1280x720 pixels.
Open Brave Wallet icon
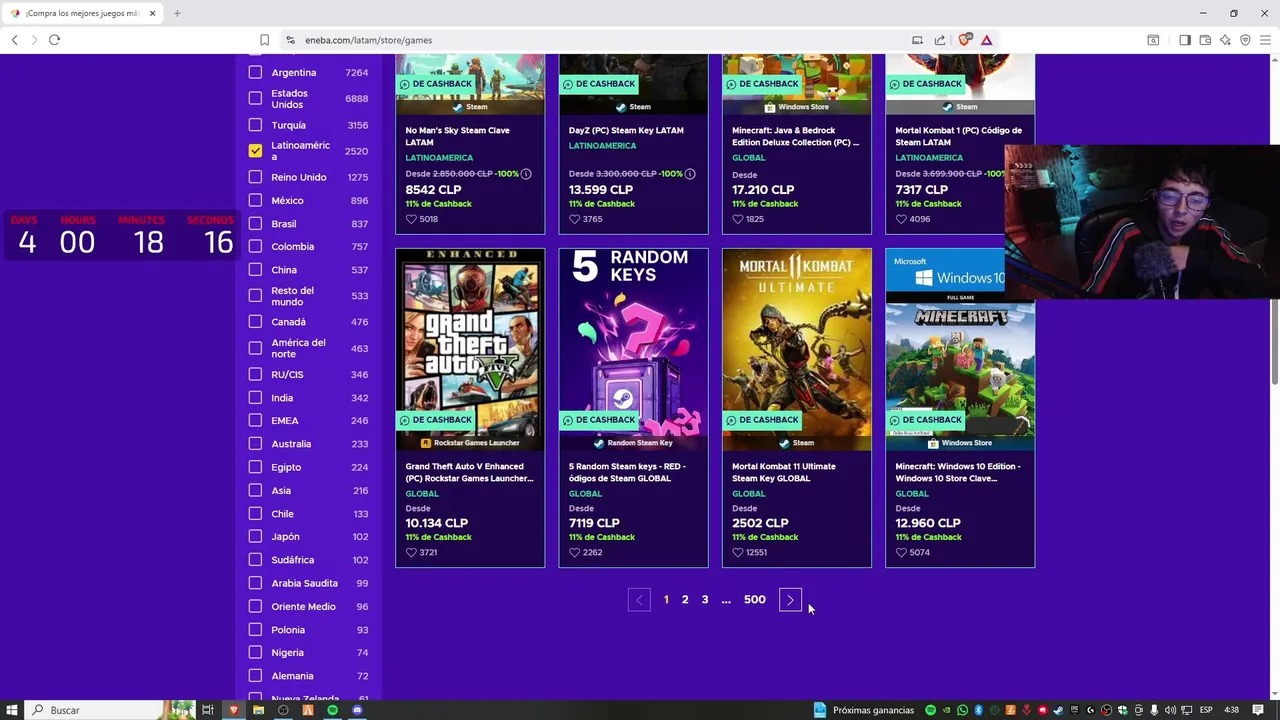click(1205, 40)
